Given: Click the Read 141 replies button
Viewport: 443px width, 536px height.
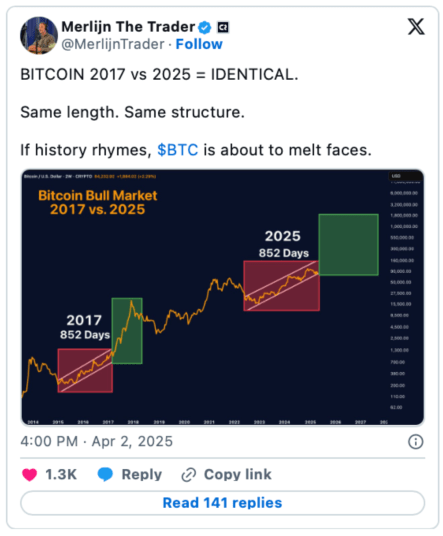Looking at the screenshot, I should (x=223, y=503).
